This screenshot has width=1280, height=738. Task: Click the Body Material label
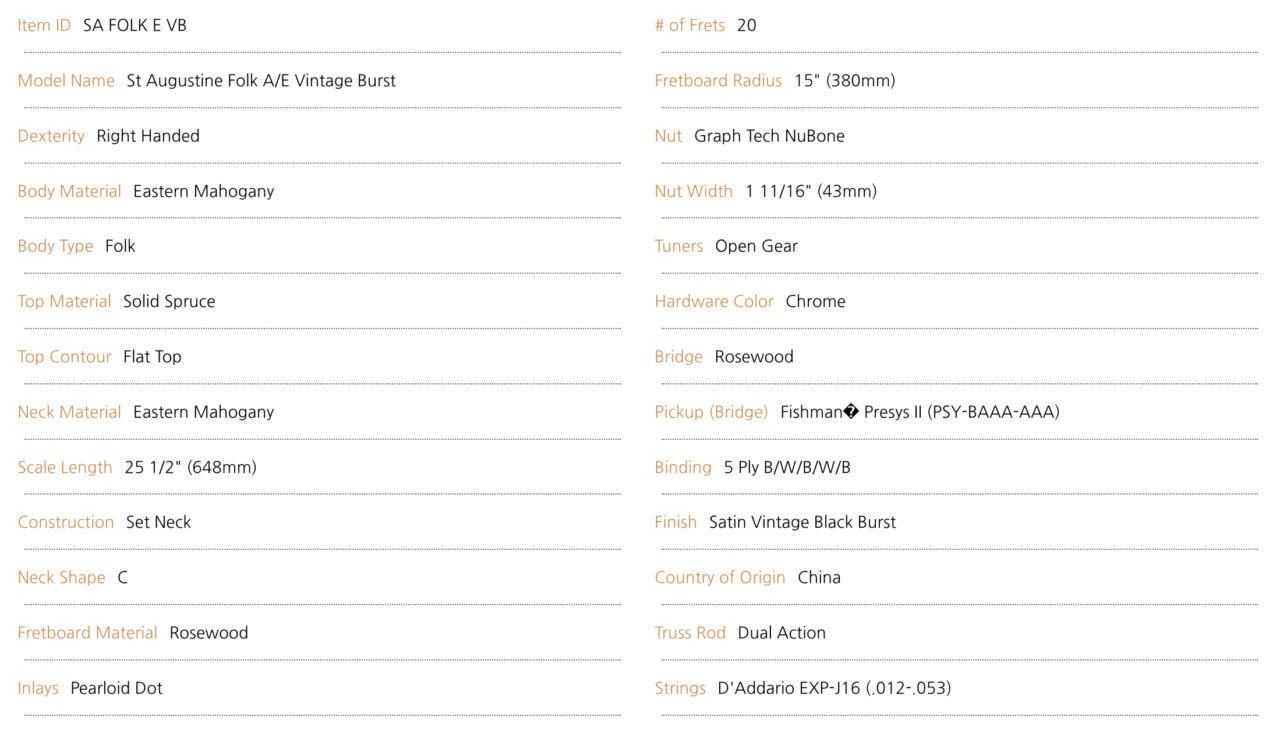tap(69, 191)
